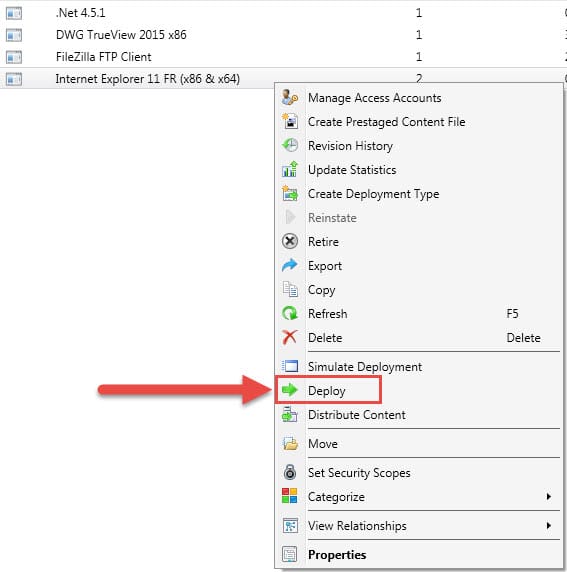Choose Set Security Scopes
The width and height of the screenshot is (567, 572).
[x=359, y=473]
